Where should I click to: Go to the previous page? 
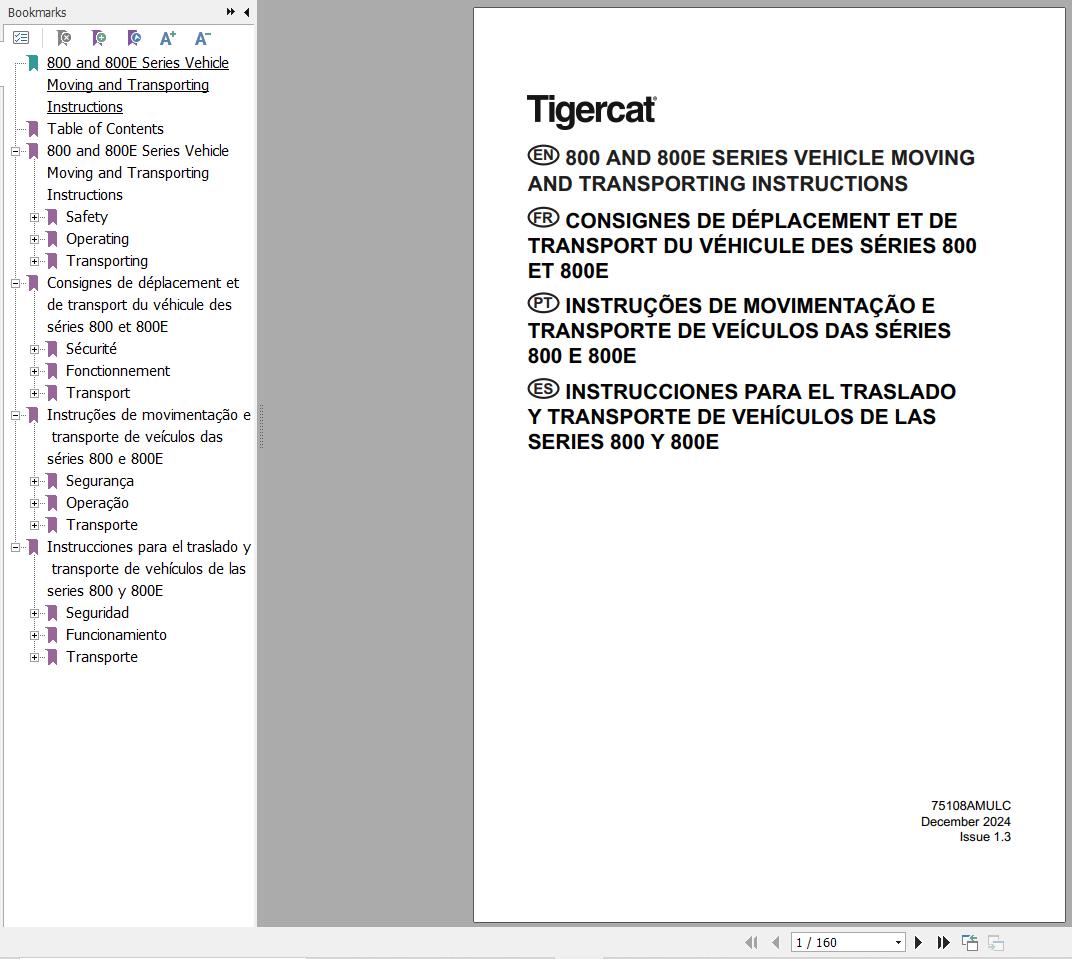pos(775,943)
